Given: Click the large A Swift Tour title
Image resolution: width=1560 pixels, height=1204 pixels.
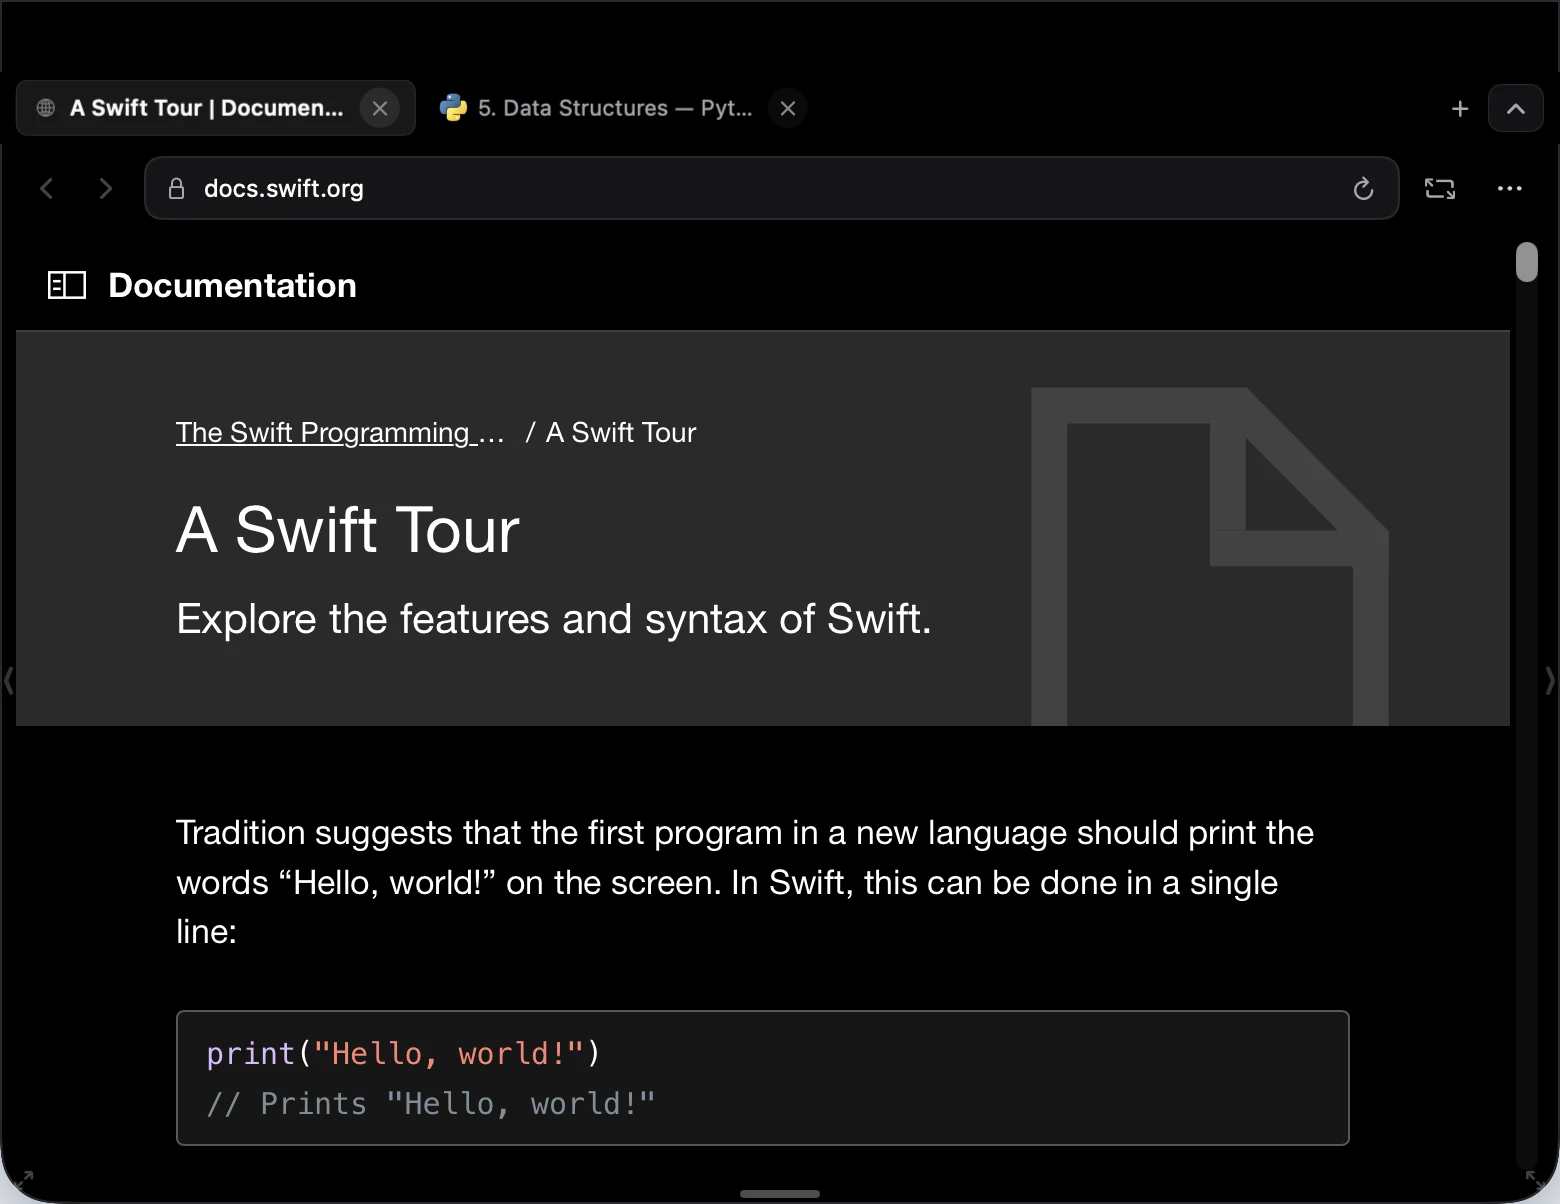Looking at the screenshot, I should [x=348, y=529].
